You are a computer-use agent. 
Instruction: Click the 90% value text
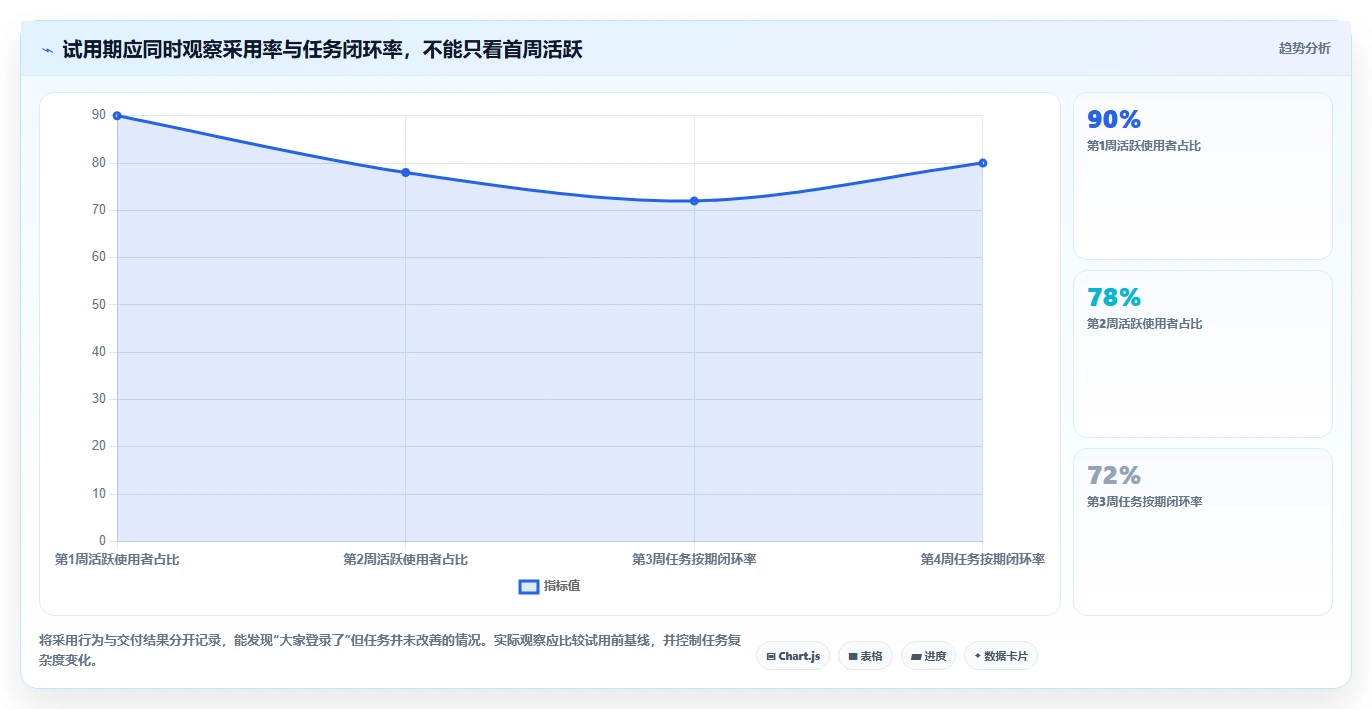1114,119
